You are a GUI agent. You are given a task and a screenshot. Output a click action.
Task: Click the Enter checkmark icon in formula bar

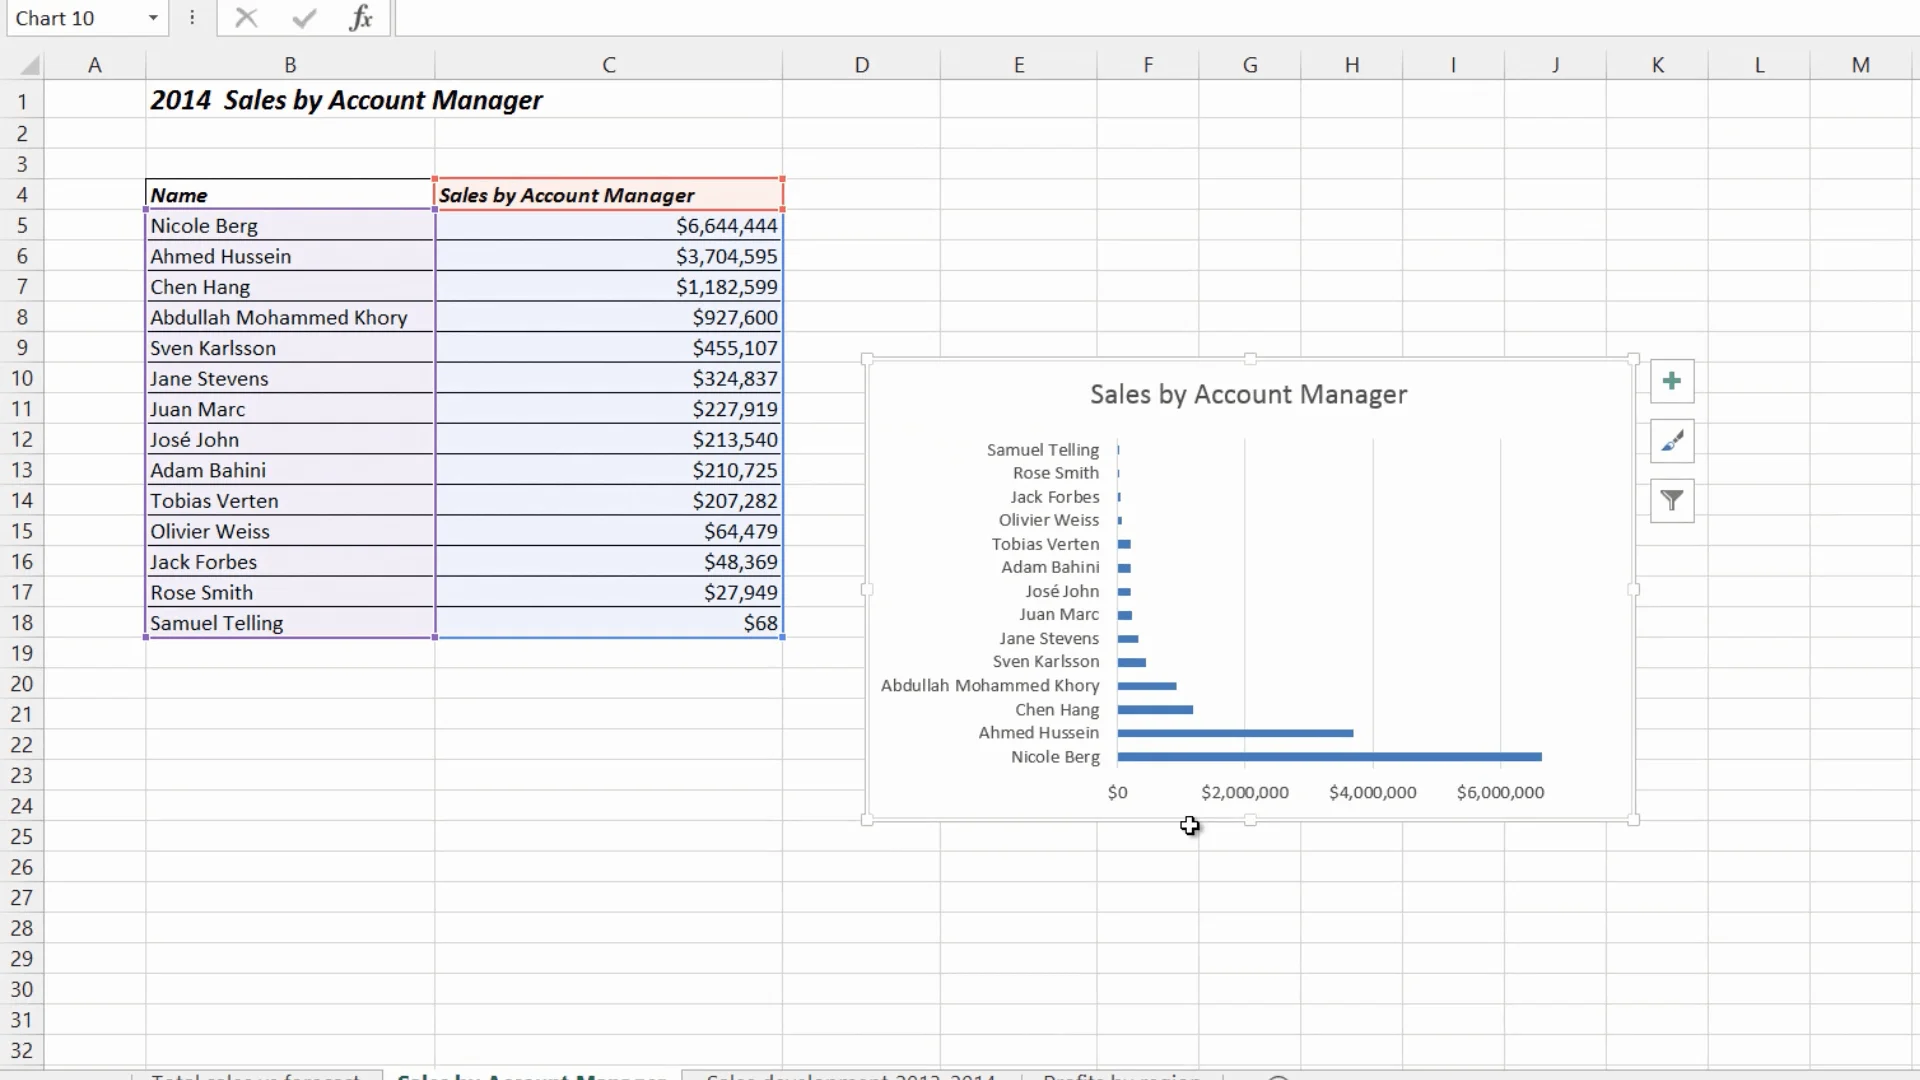coord(304,18)
